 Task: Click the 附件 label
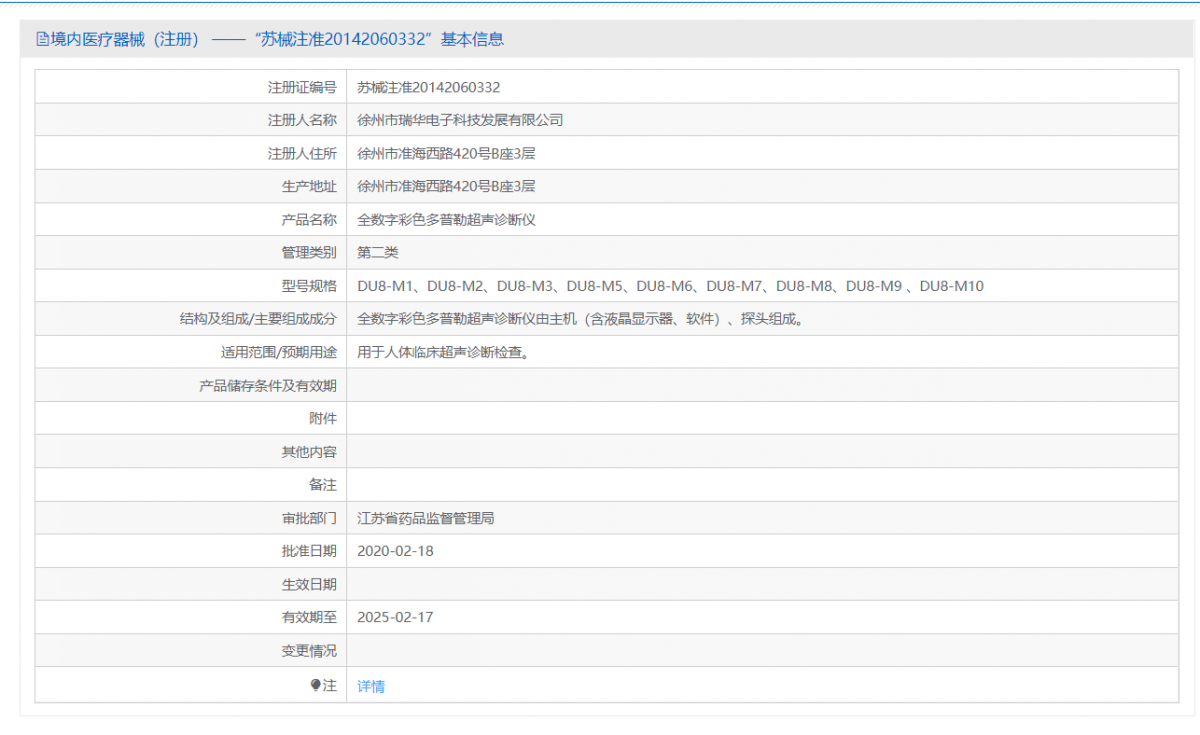[x=323, y=418]
